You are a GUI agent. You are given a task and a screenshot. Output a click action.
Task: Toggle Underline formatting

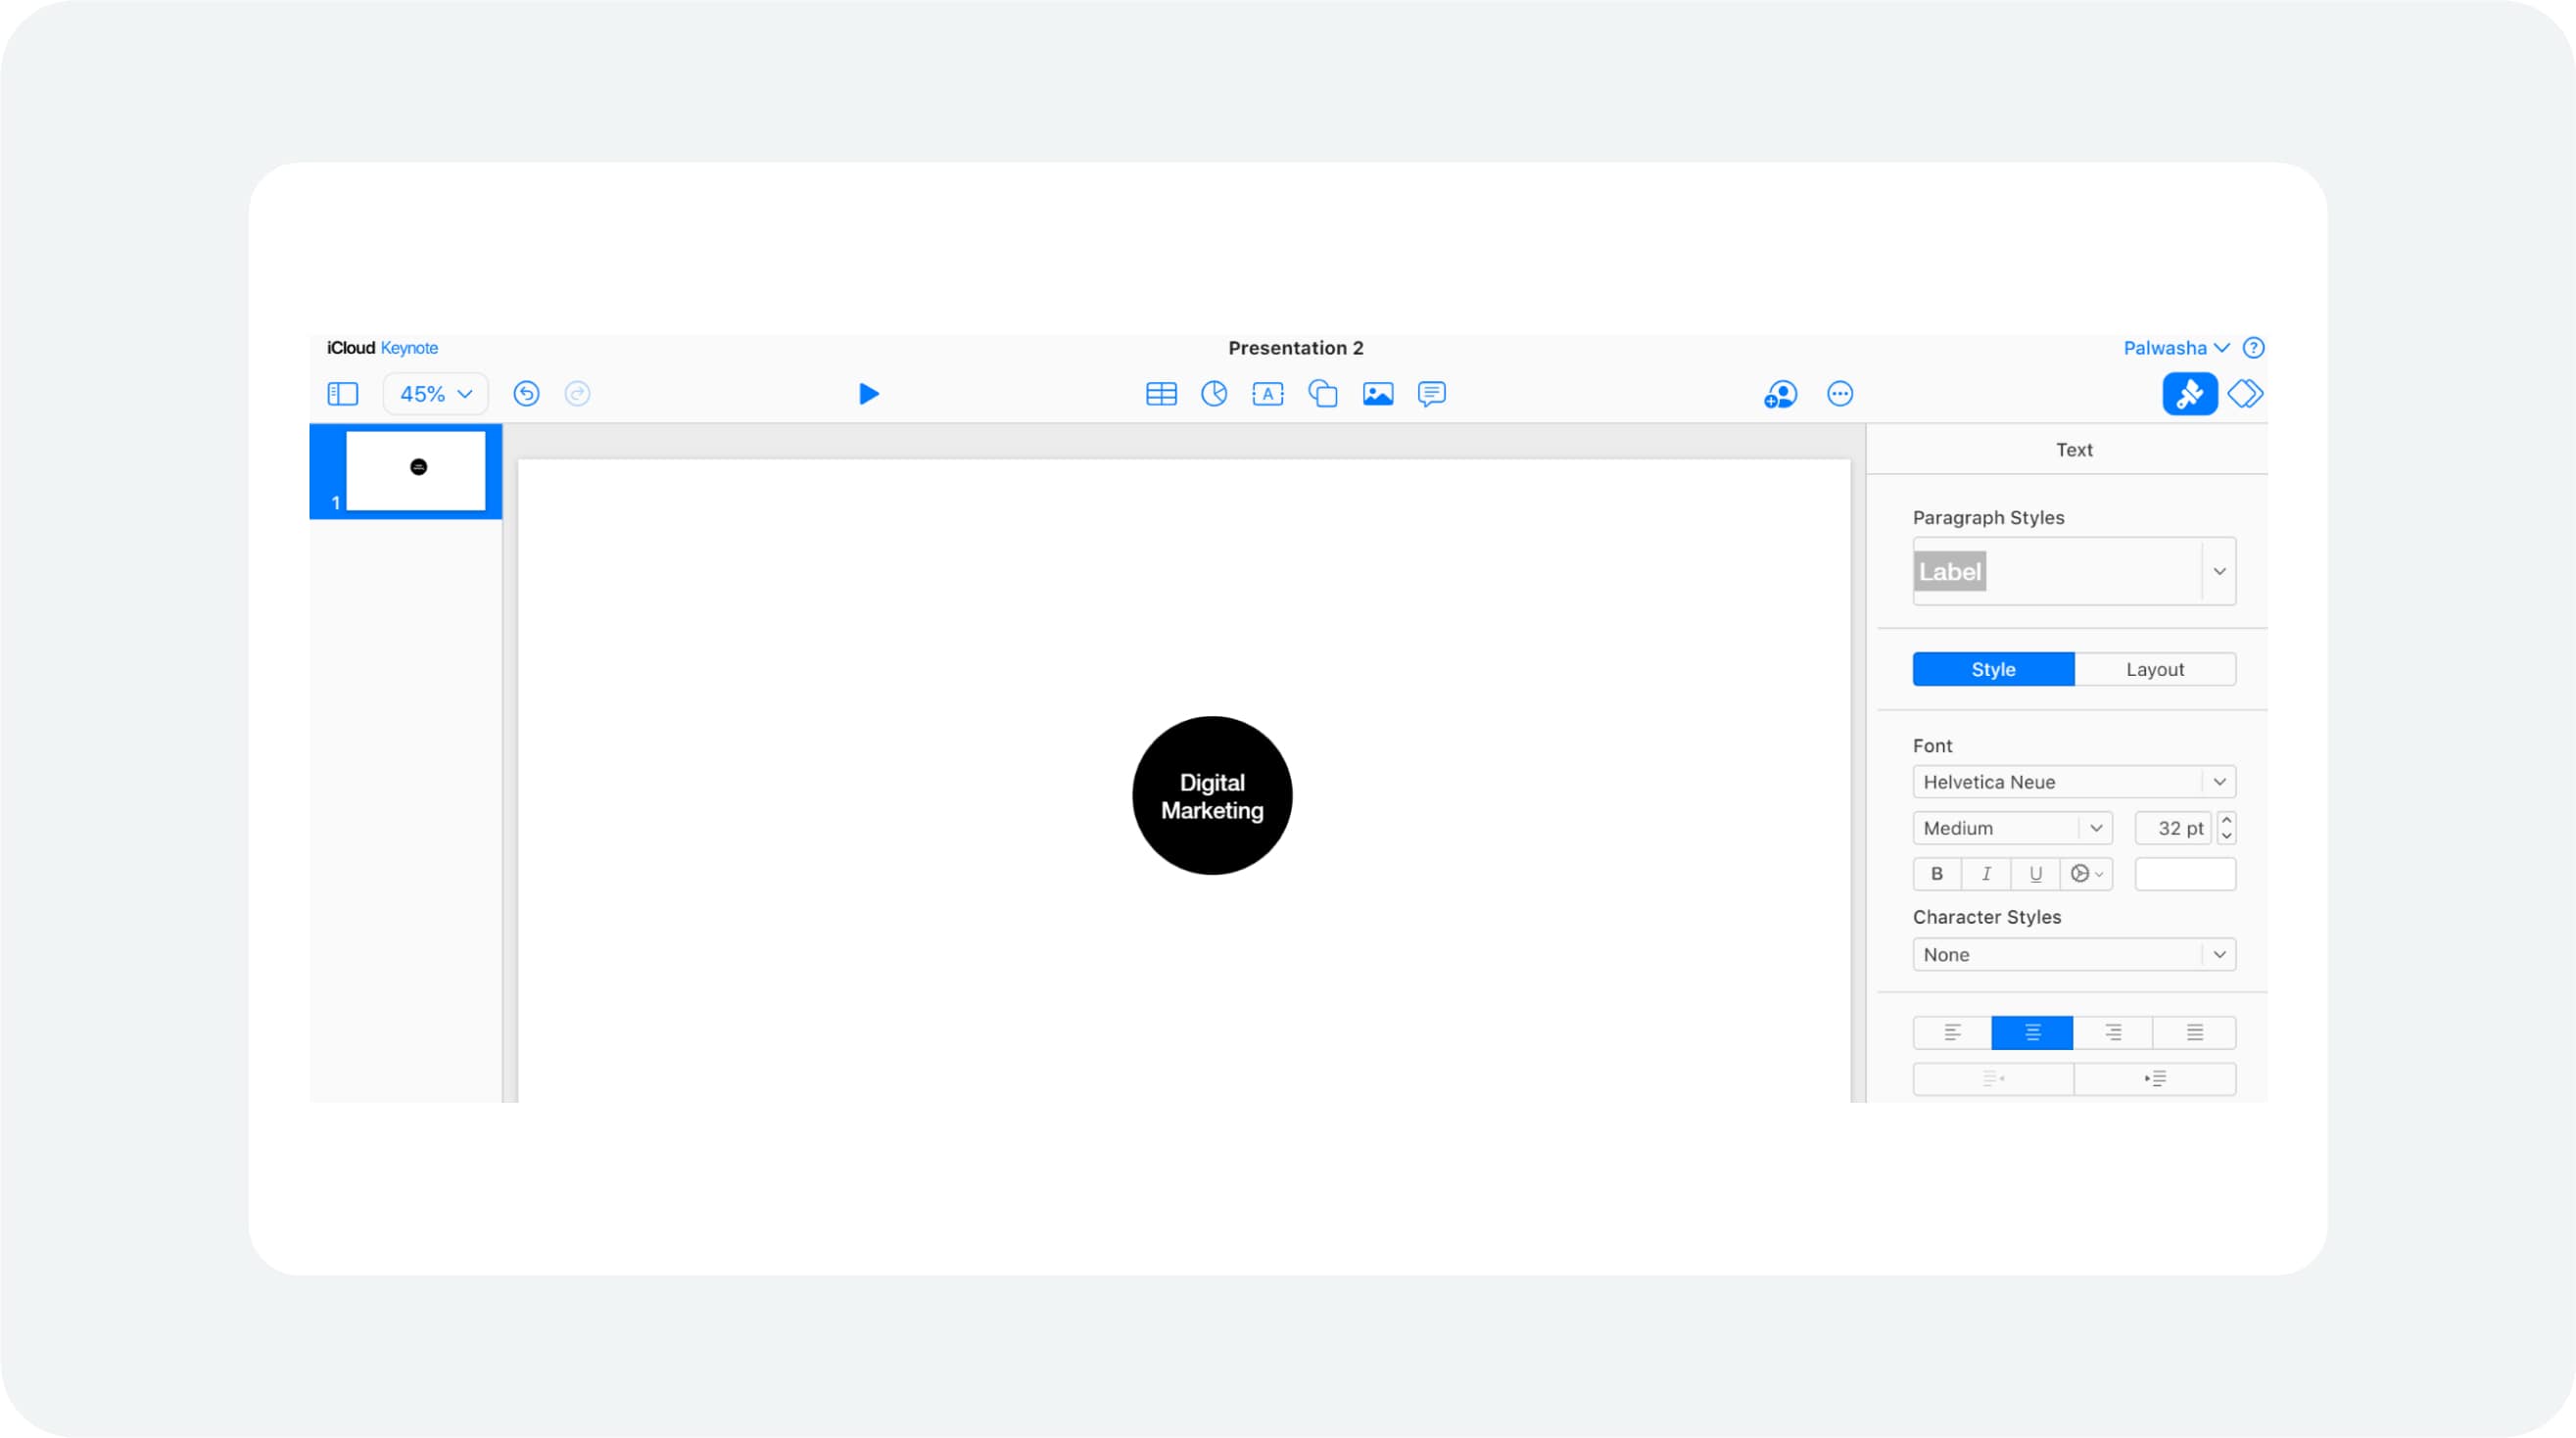[x=2035, y=874]
